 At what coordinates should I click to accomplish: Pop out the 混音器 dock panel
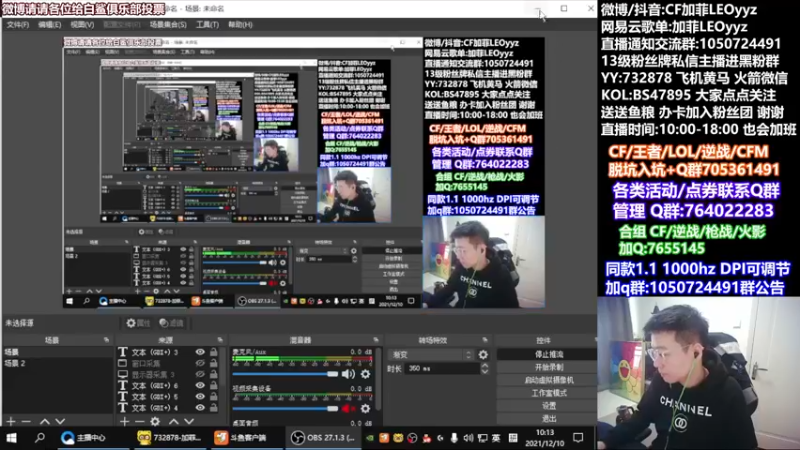tap(376, 340)
